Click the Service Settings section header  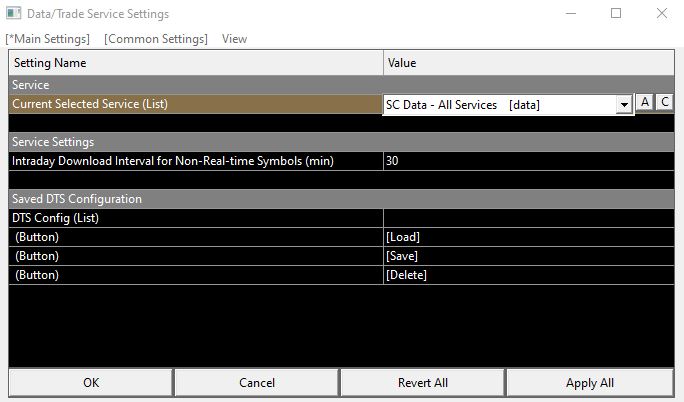[342, 142]
